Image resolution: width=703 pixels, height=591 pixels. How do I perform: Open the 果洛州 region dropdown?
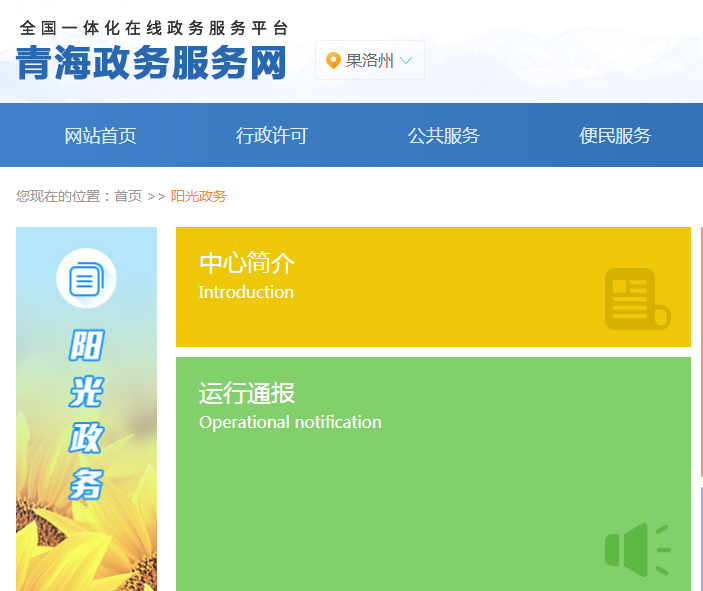click(370, 60)
